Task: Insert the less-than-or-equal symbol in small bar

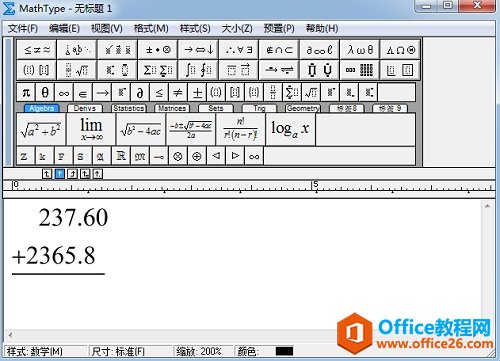Action: click(x=159, y=92)
